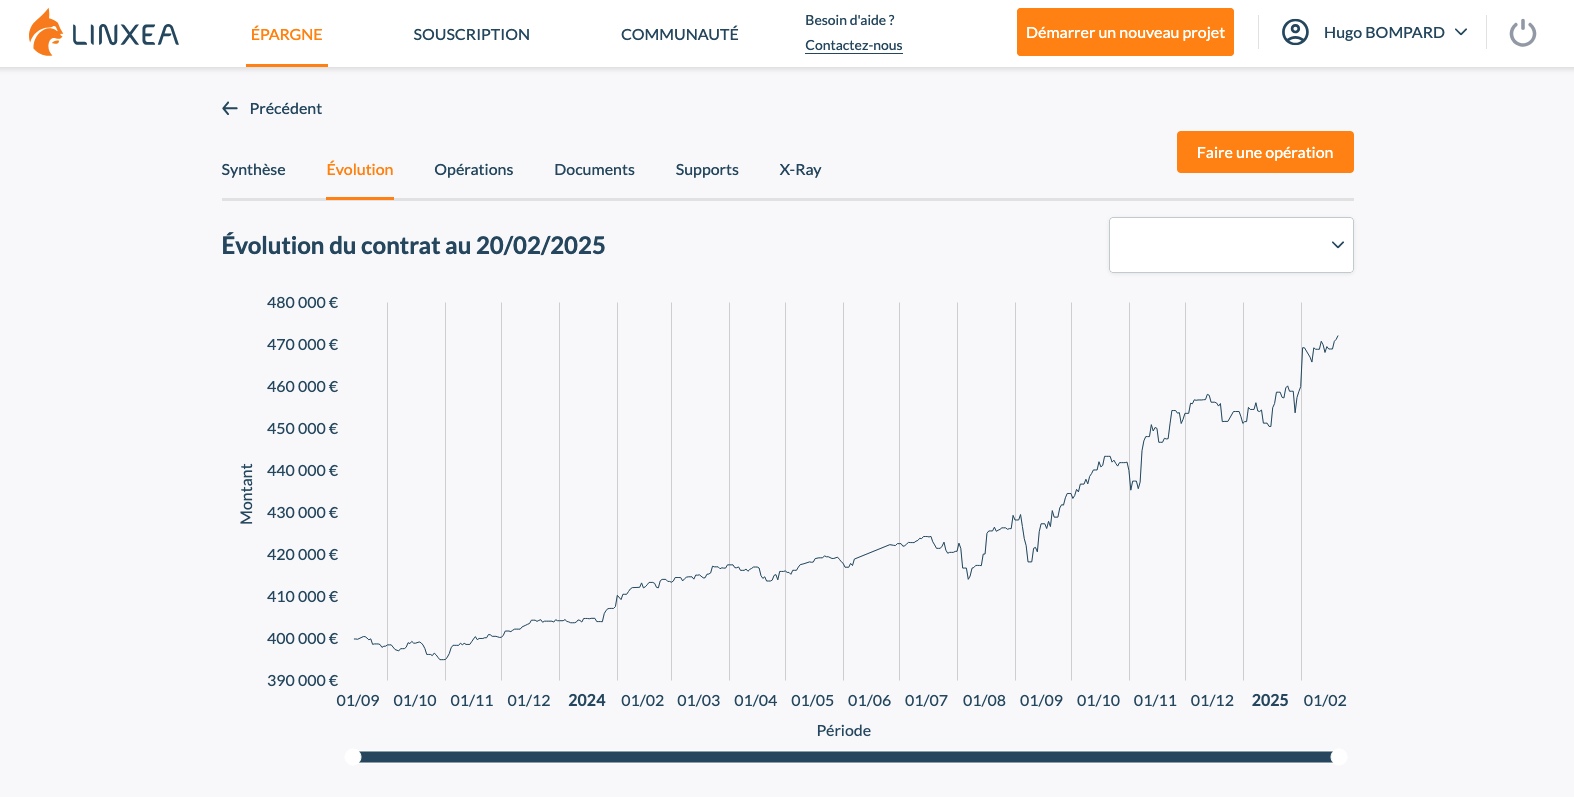The width and height of the screenshot is (1574, 797).
Task: Click the user profile avatar icon
Action: pos(1295,33)
